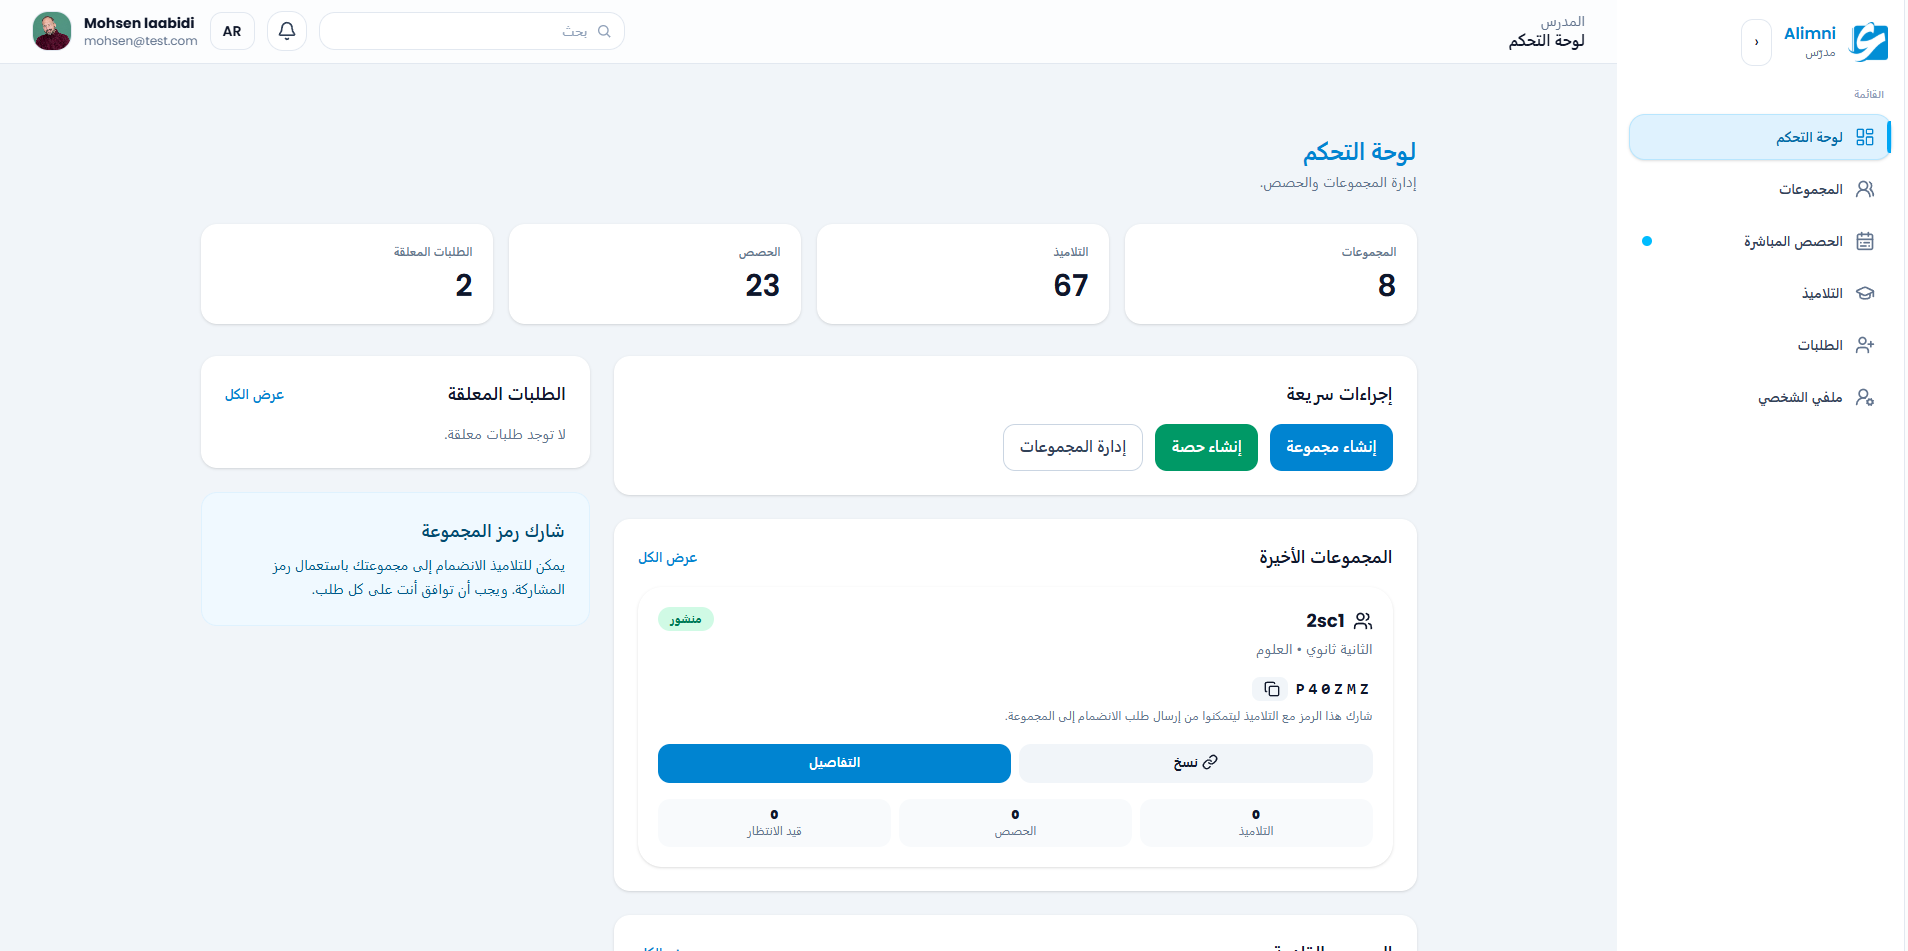Click the search magnifier icon
Viewport: 1908px width, 951px height.
click(604, 31)
